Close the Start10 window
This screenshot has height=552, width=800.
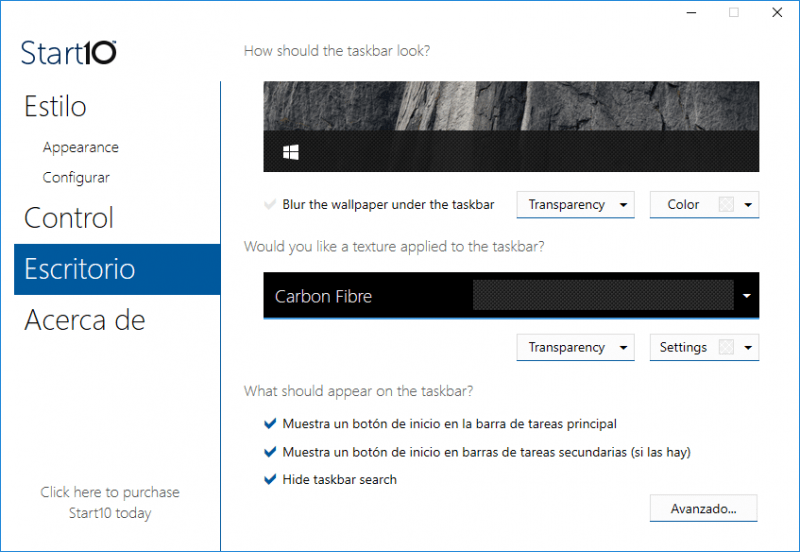(x=777, y=13)
